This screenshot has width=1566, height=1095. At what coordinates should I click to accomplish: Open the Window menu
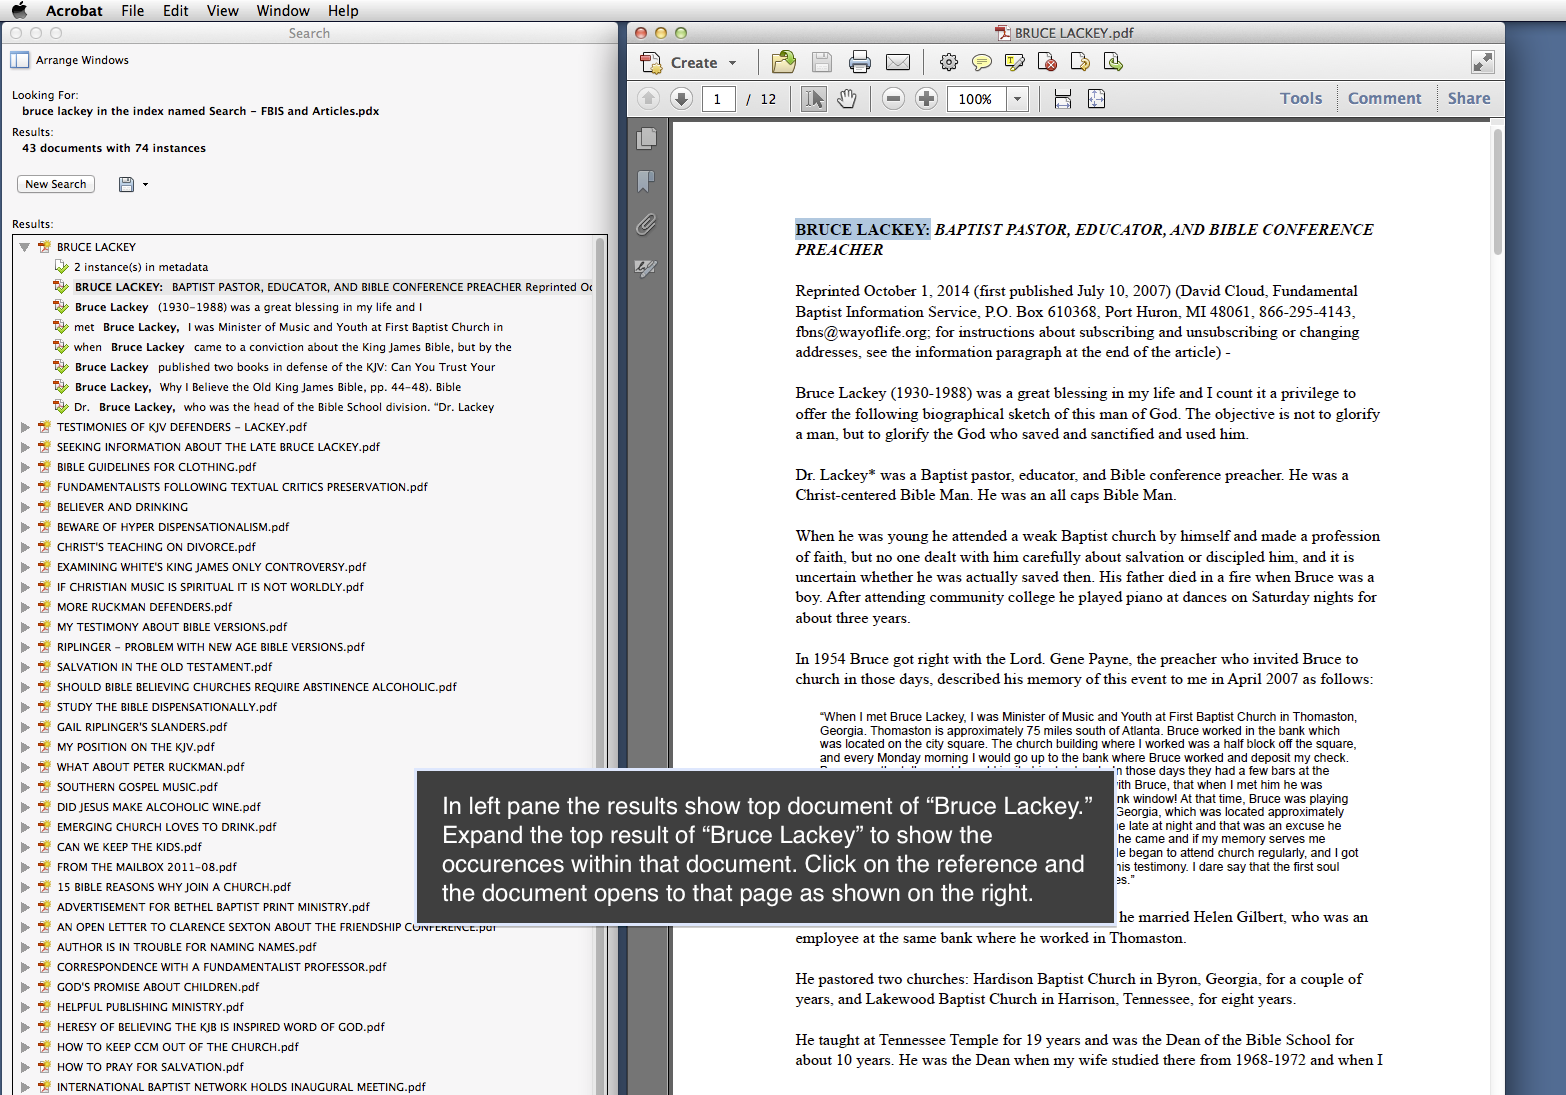[x=283, y=10]
